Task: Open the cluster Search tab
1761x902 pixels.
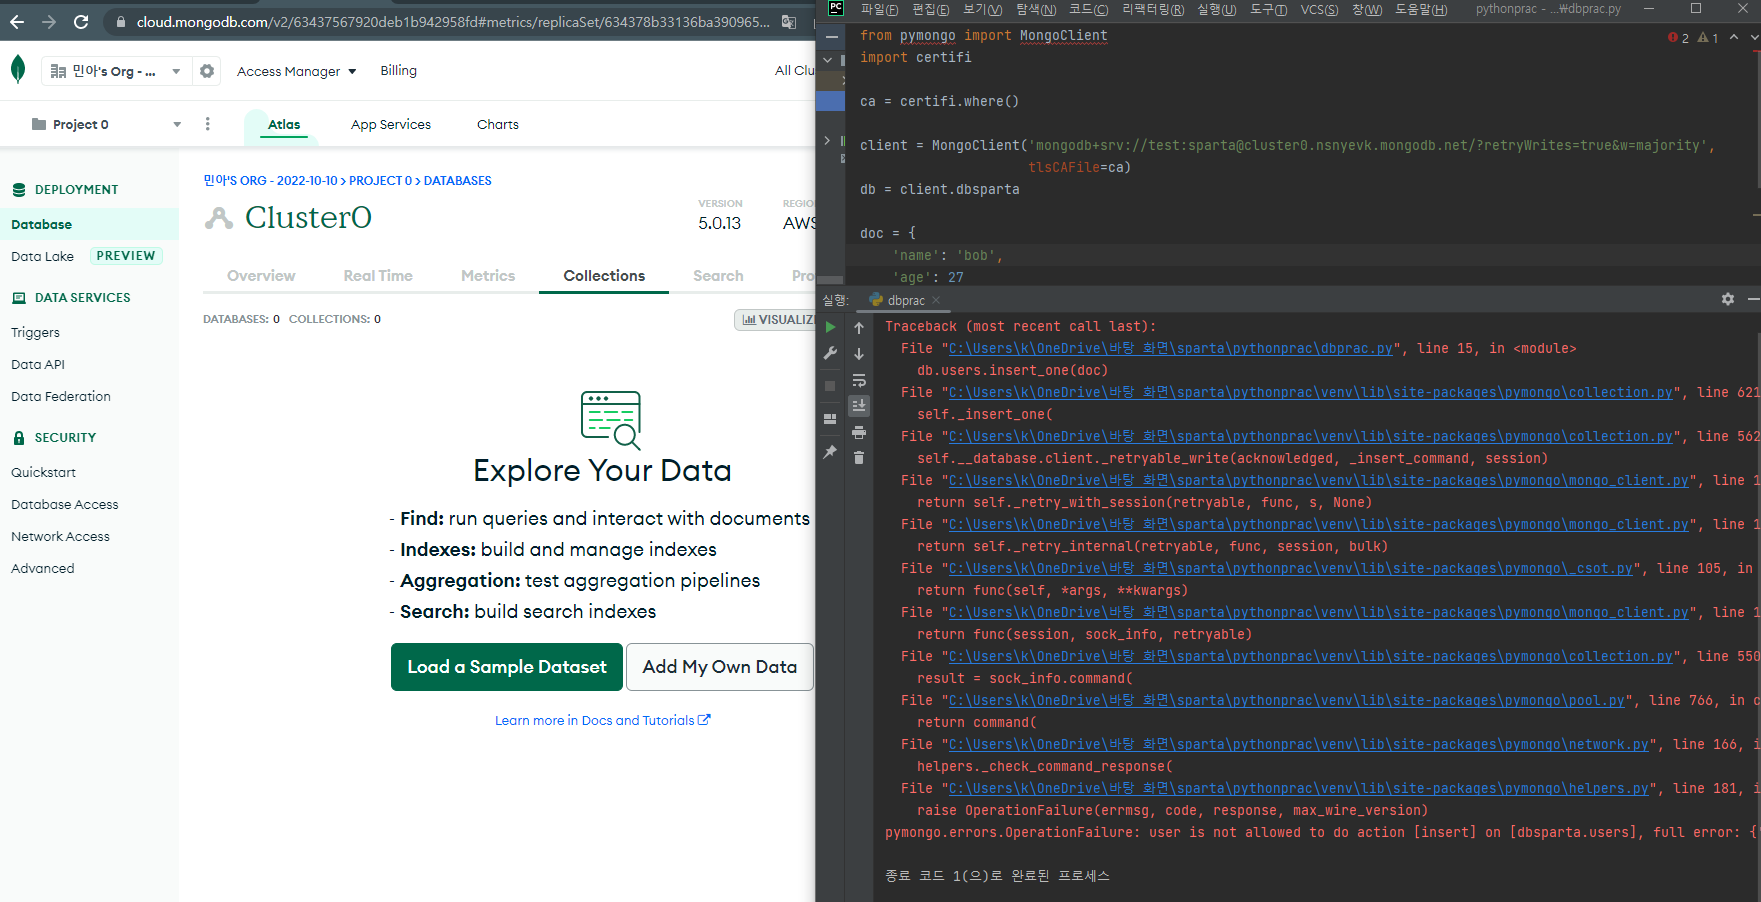Action: (718, 276)
